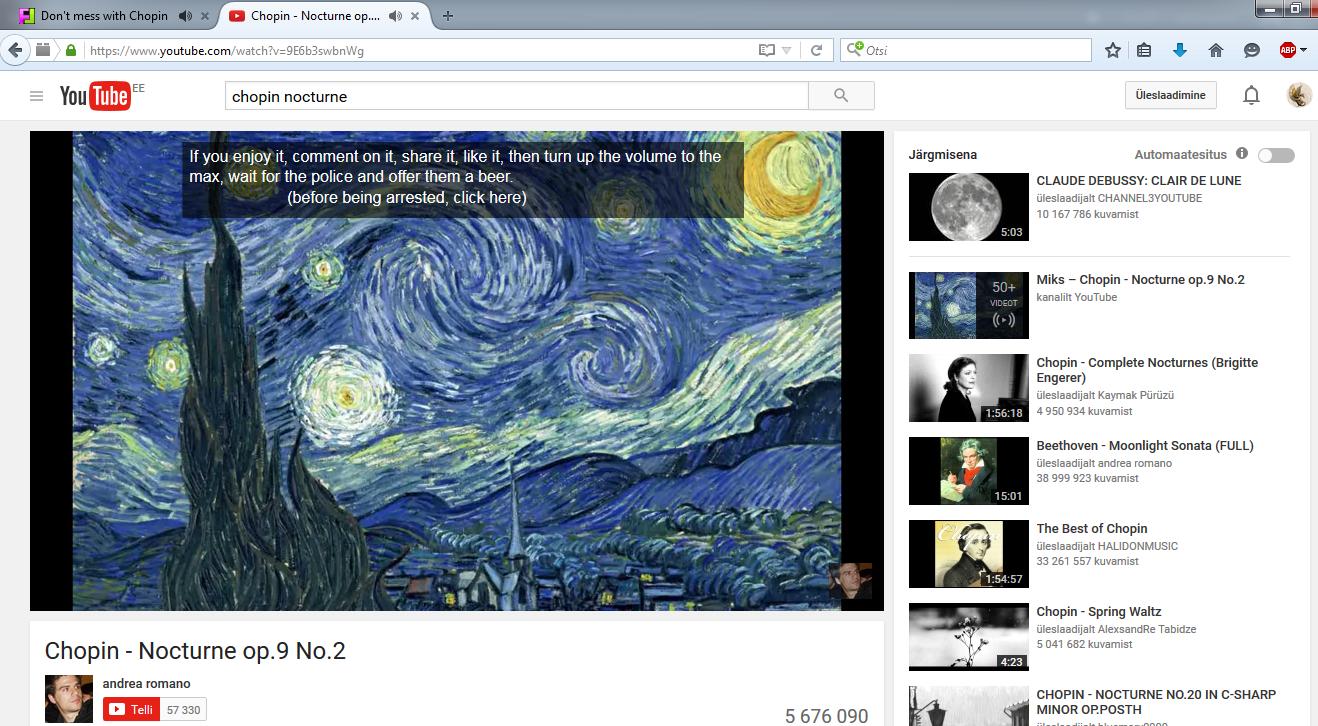Toggle the Automaatesitus autoplay switch
The height and width of the screenshot is (726, 1318).
point(1276,155)
